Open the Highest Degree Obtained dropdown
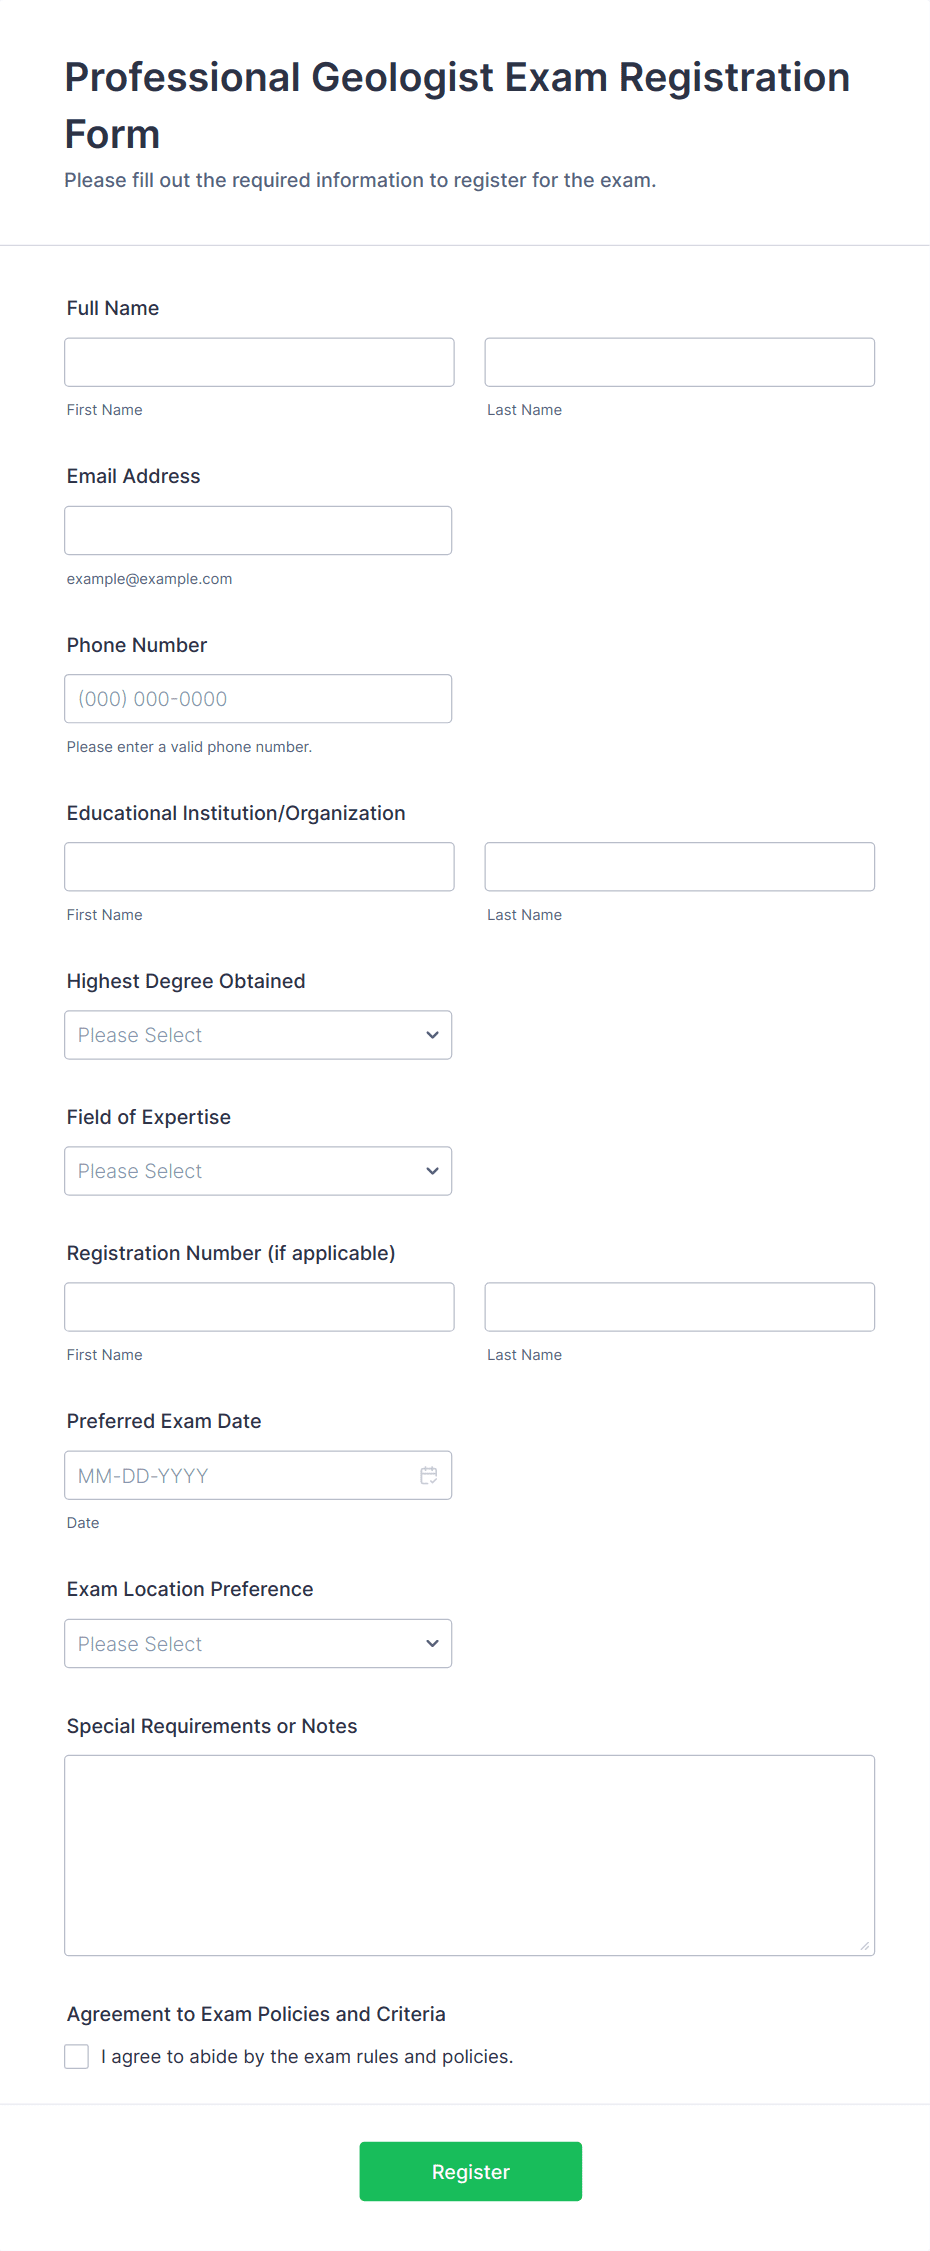This screenshot has width=930, height=2251. (257, 1035)
